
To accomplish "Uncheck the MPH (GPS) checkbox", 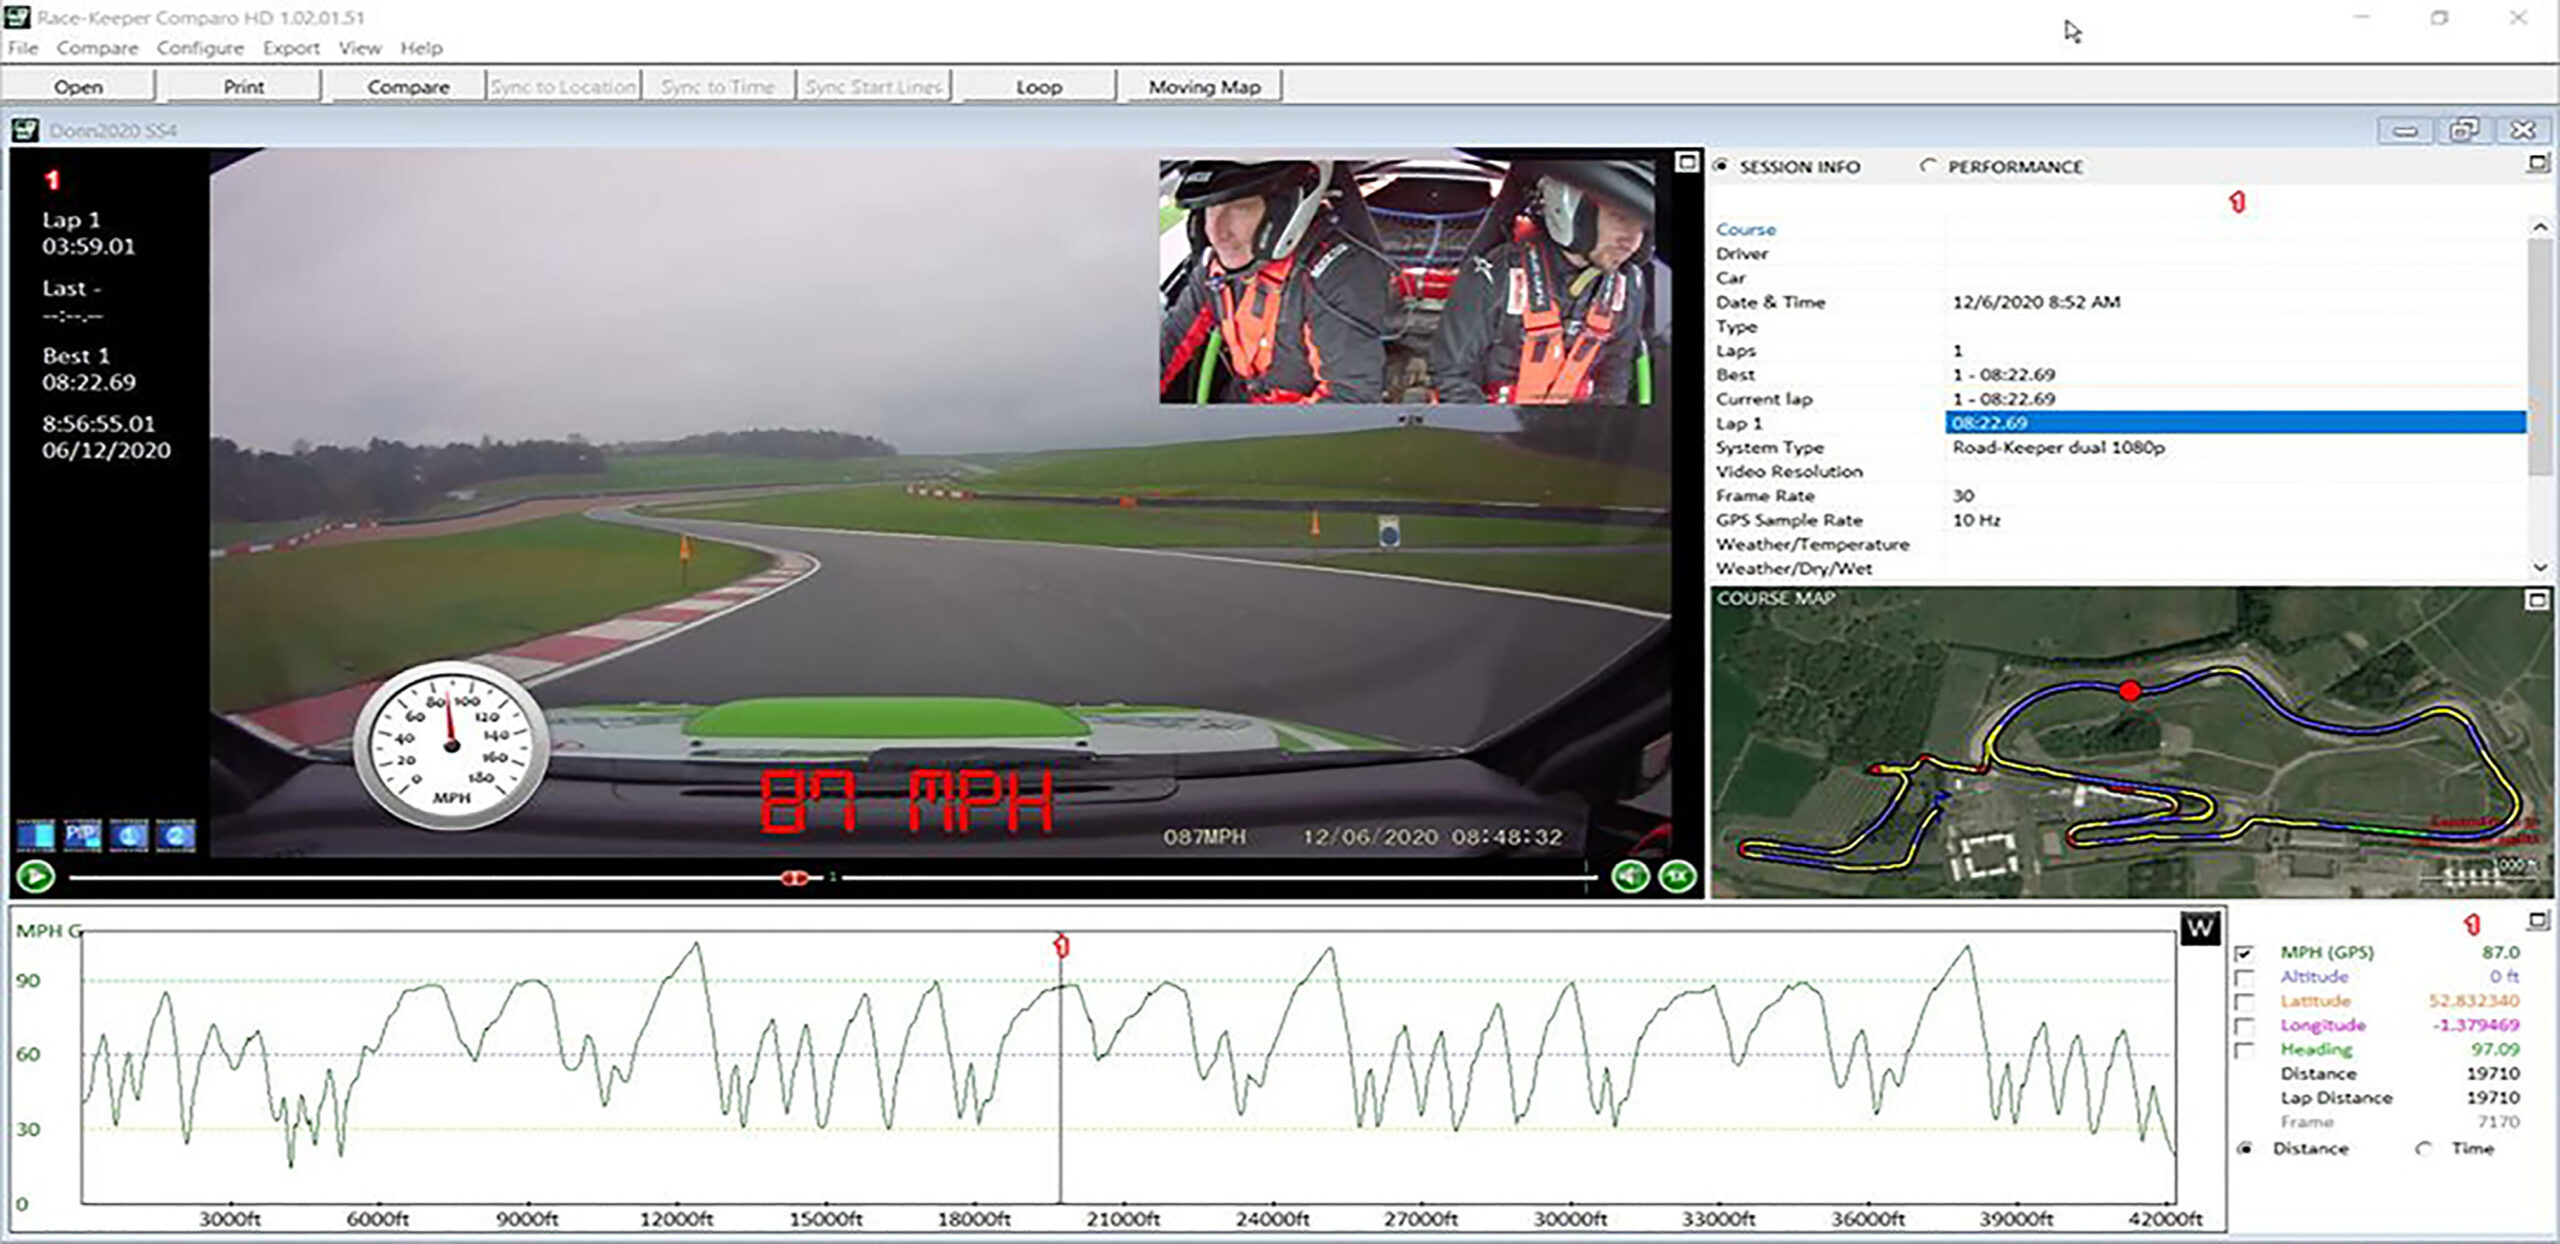I will pos(2244,953).
